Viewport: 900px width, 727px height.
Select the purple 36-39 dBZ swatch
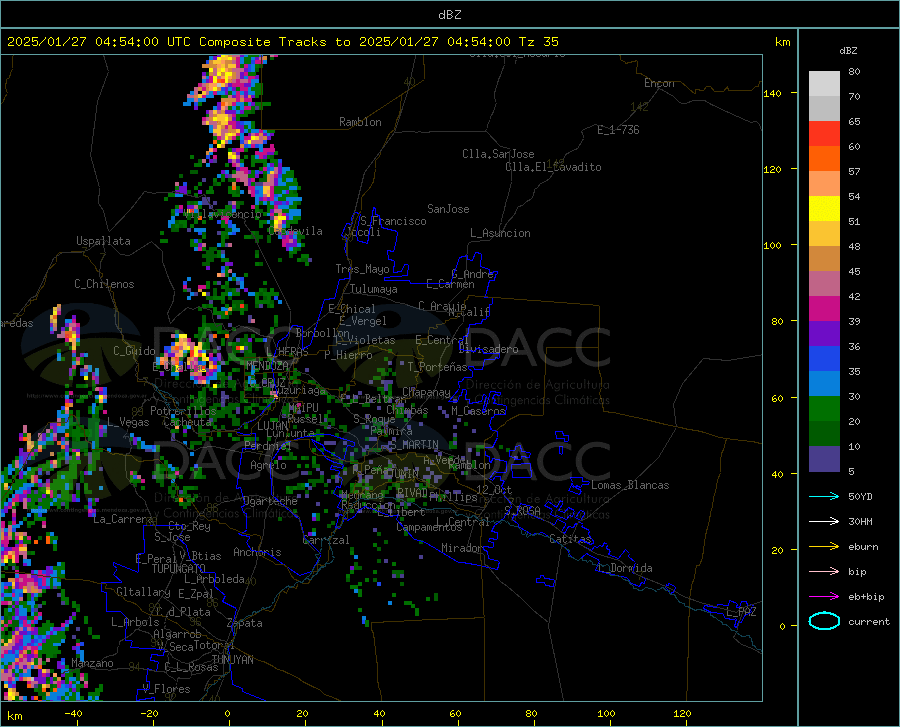click(824, 334)
